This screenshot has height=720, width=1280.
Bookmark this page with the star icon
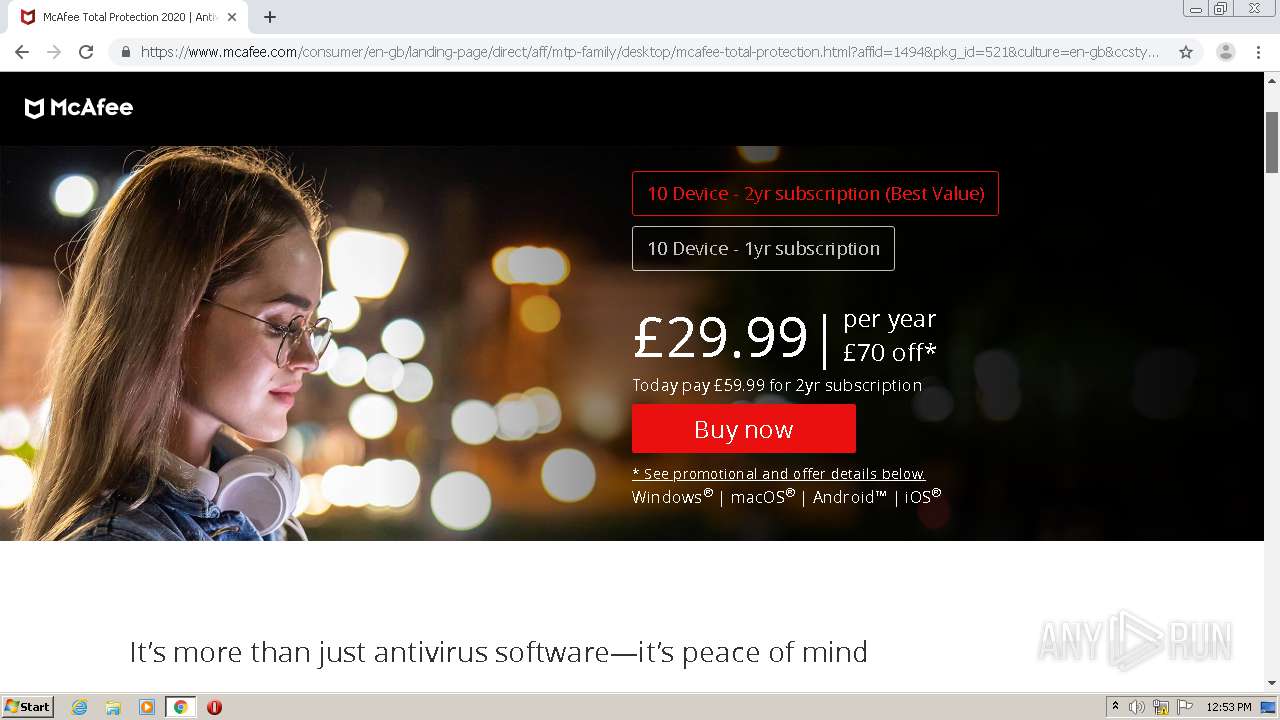[1186, 52]
